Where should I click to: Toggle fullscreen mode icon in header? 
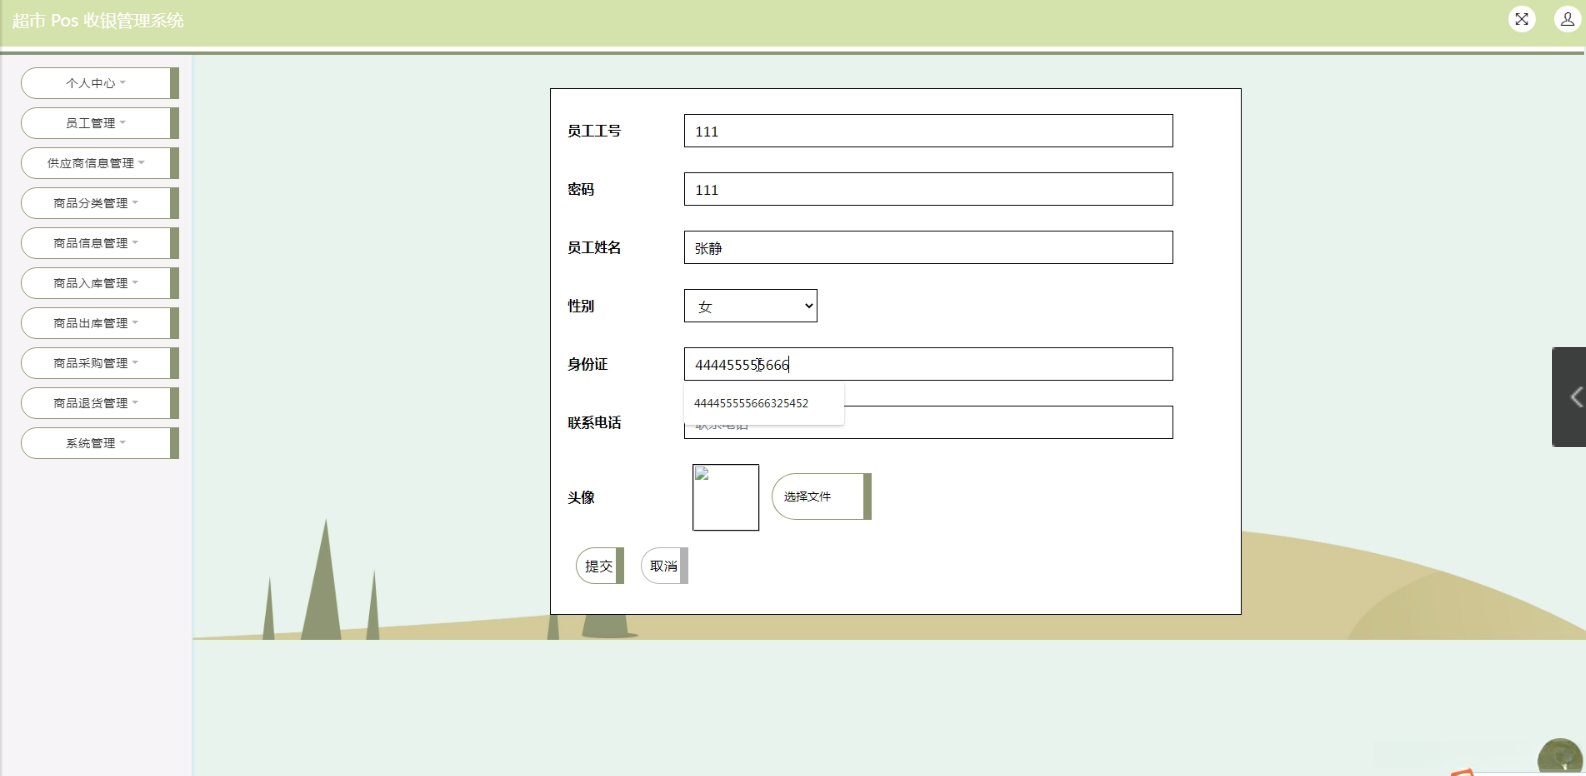(x=1521, y=19)
